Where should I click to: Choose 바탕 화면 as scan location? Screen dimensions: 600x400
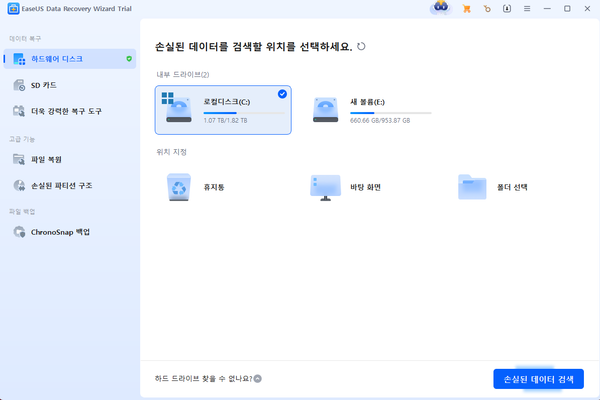[x=370, y=187]
